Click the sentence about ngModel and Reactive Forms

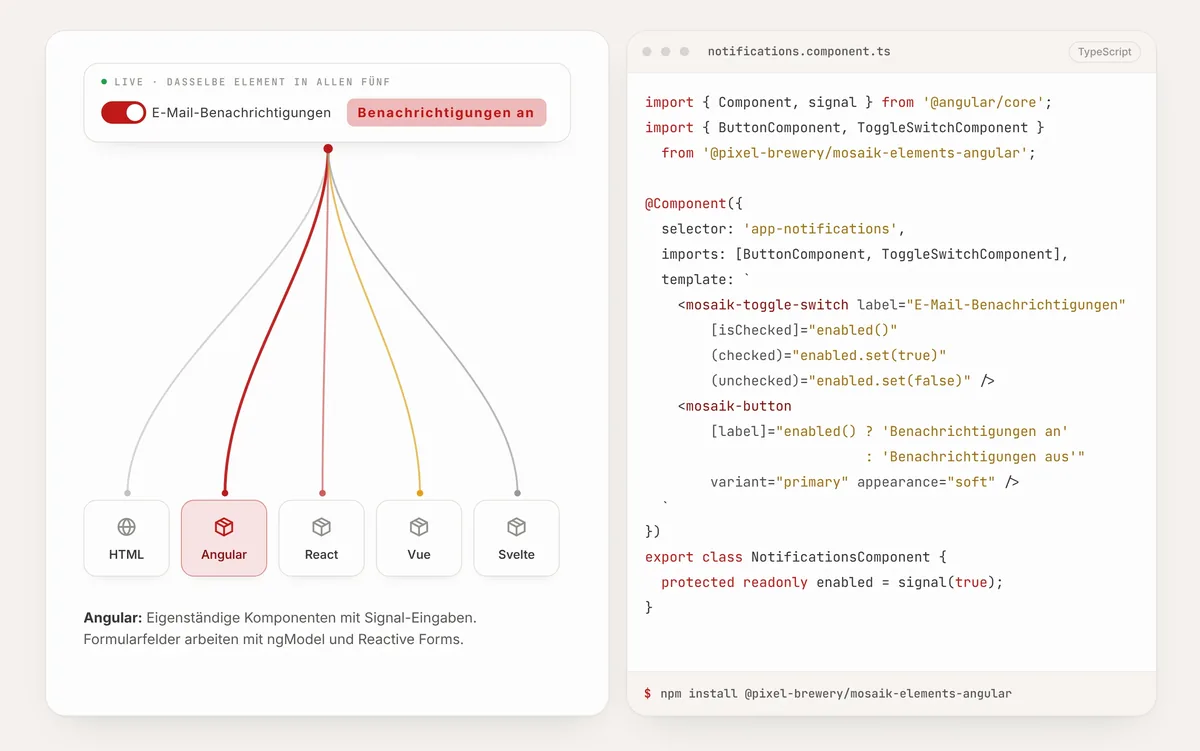coord(274,640)
